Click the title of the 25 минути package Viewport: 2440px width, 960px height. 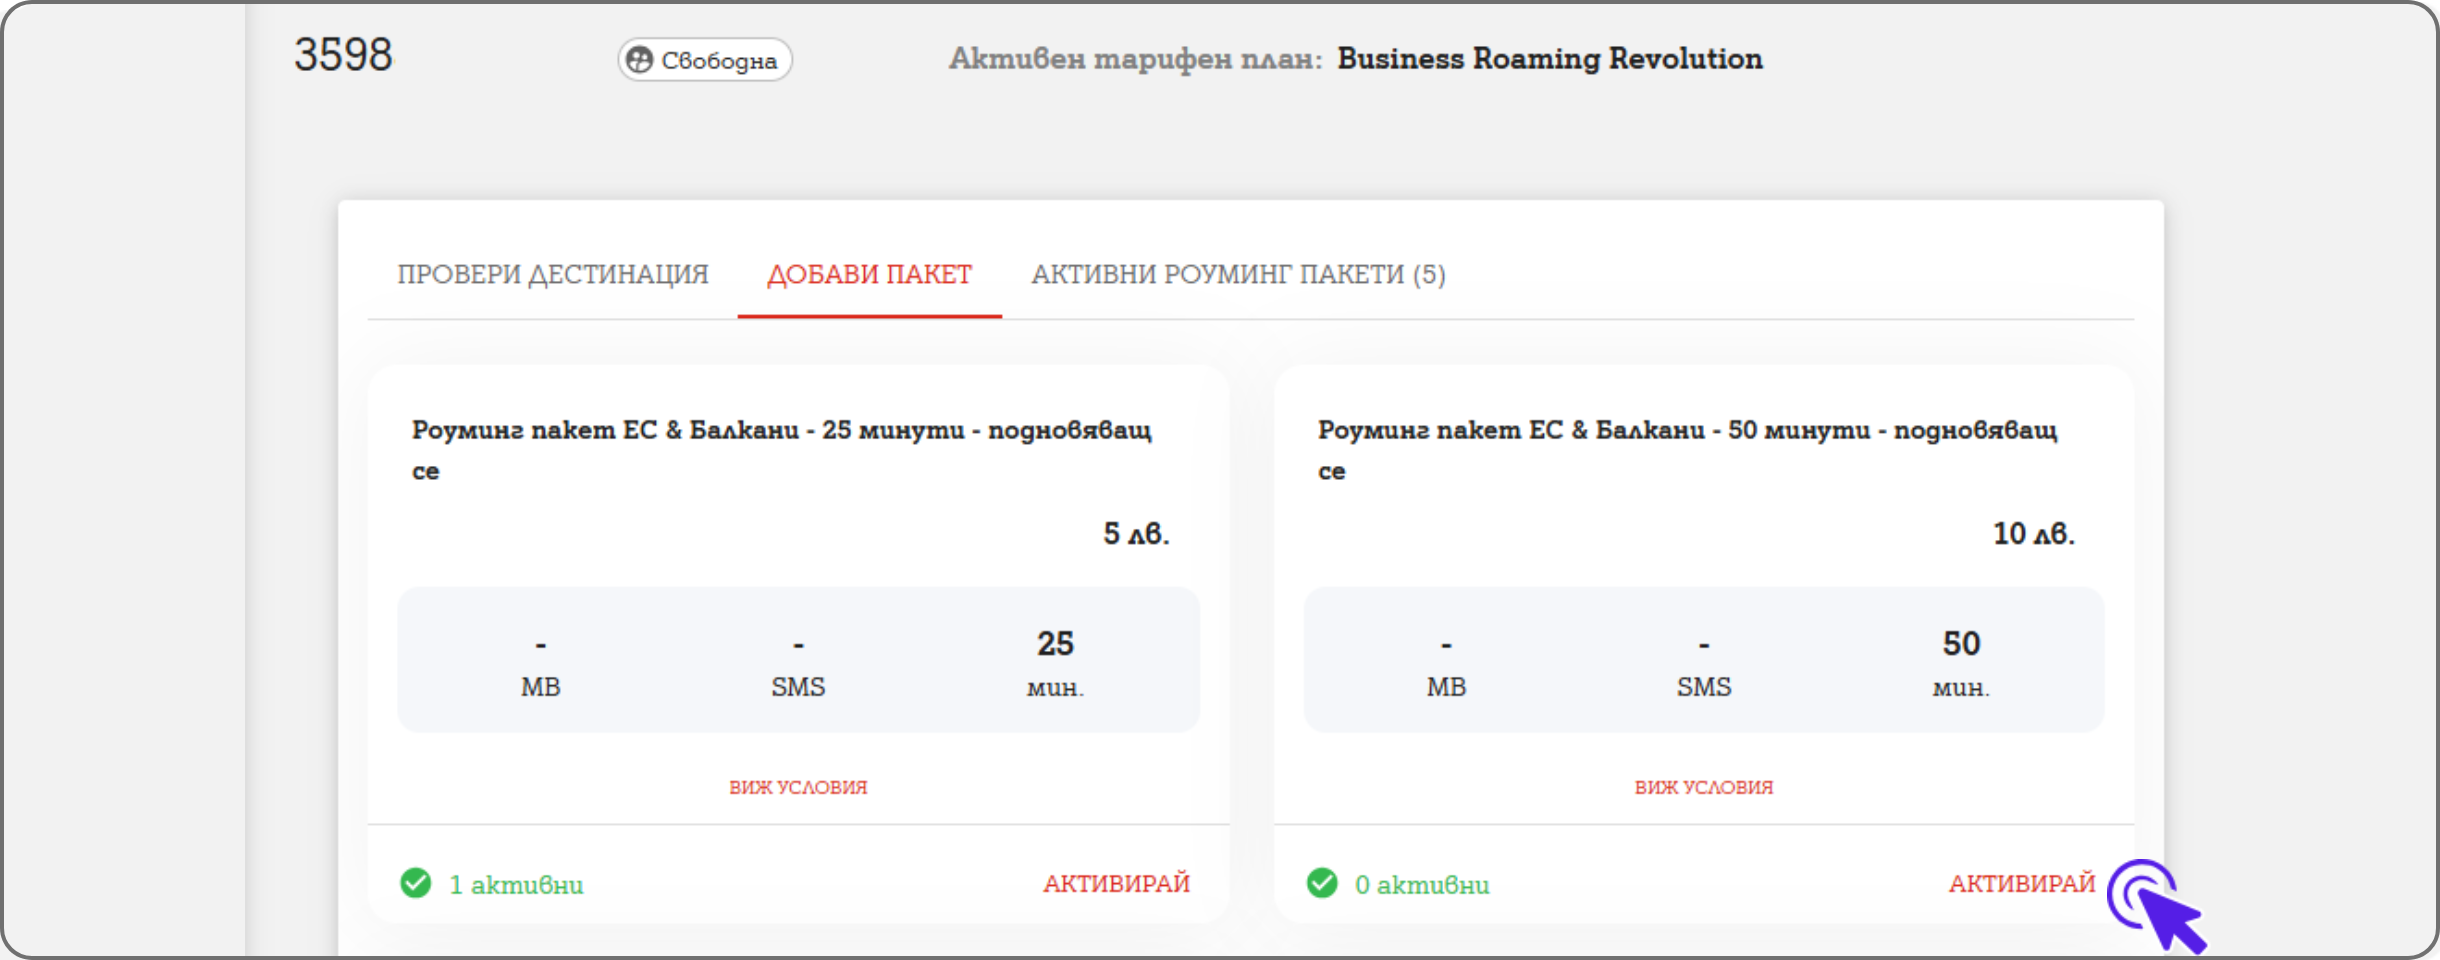[x=782, y=450]
